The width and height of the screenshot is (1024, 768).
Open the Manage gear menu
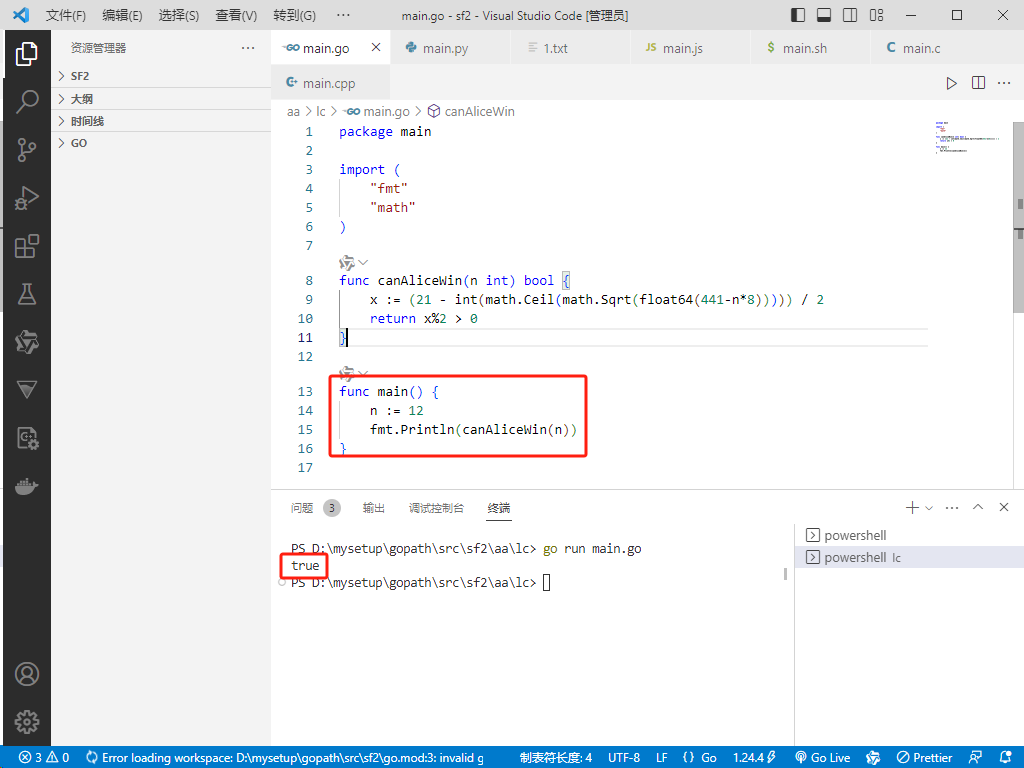(27, 722)
